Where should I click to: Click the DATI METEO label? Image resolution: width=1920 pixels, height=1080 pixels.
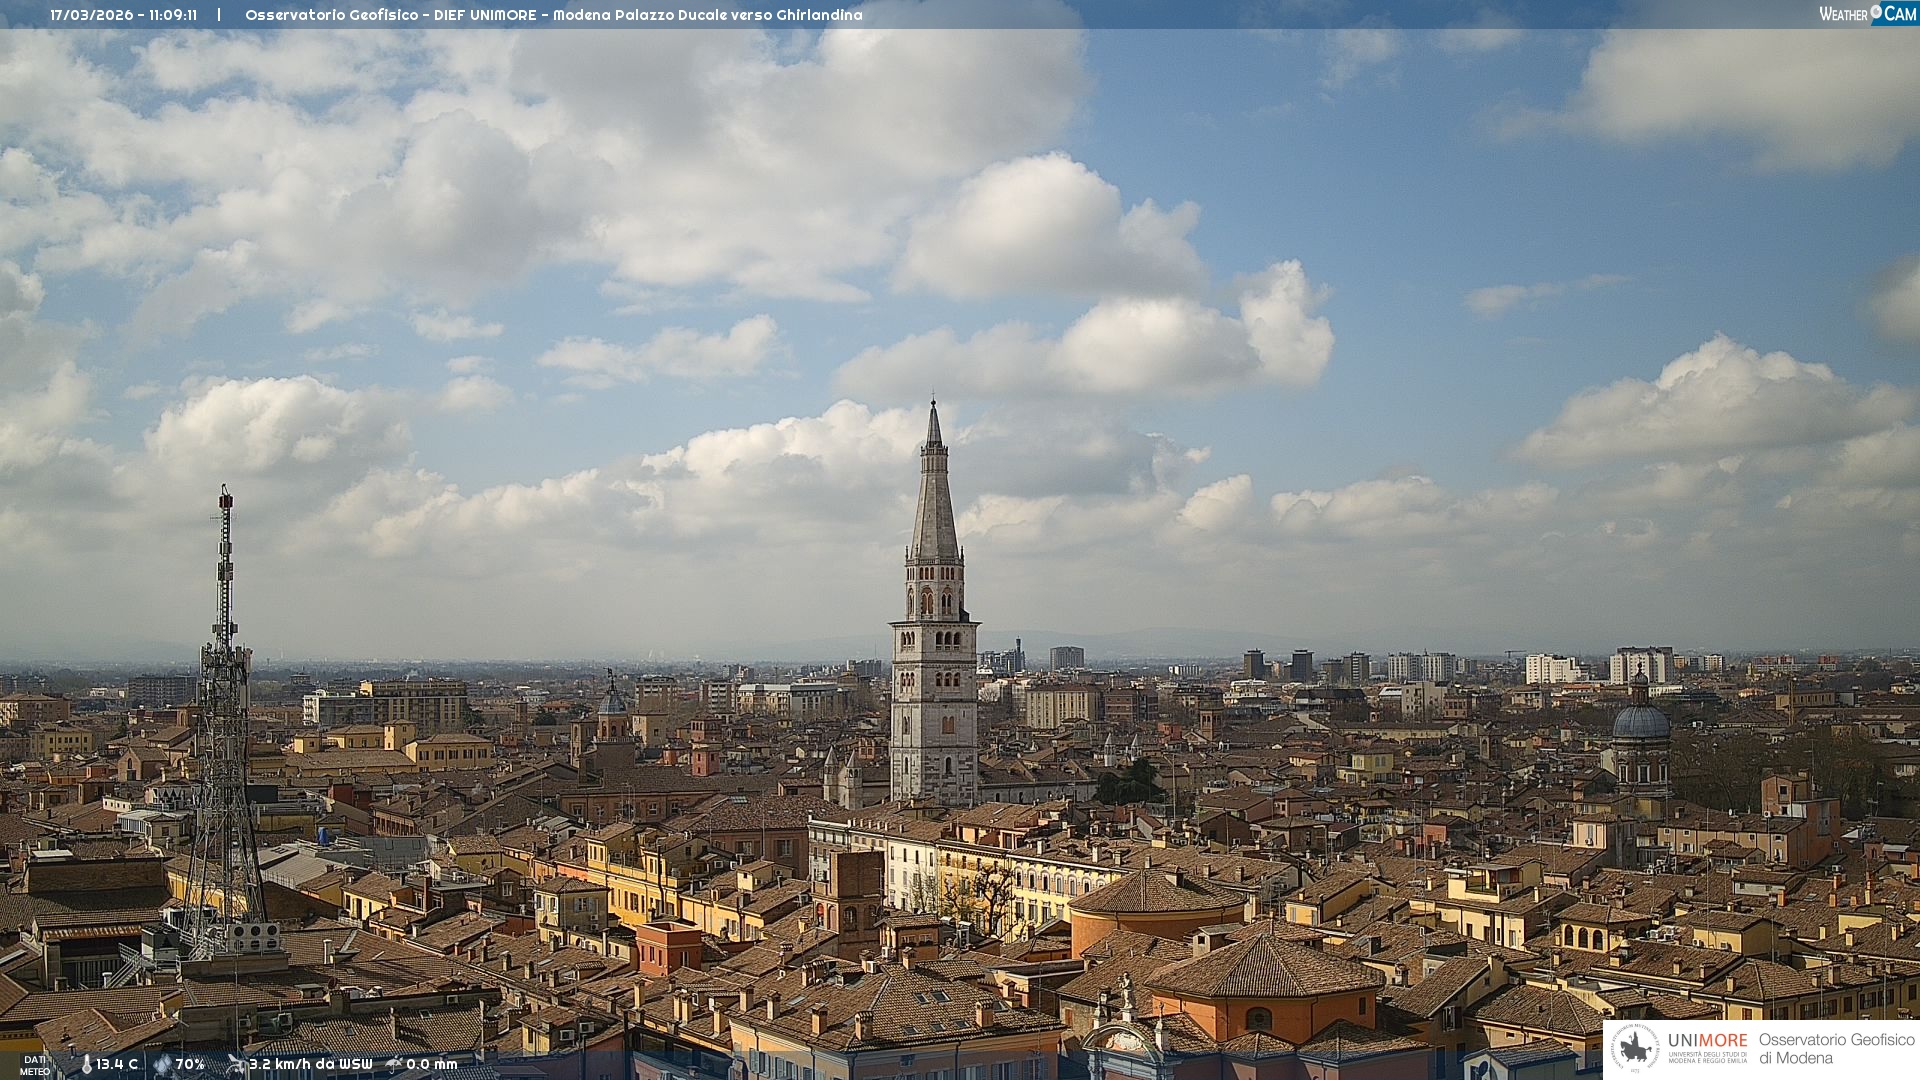coord(35,1065)
